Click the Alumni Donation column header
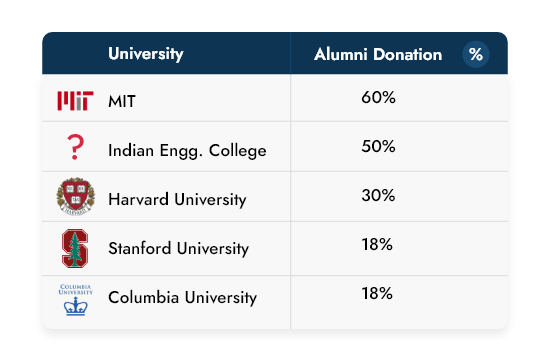The height and width of the screenshot is (361, 550). 378,54
